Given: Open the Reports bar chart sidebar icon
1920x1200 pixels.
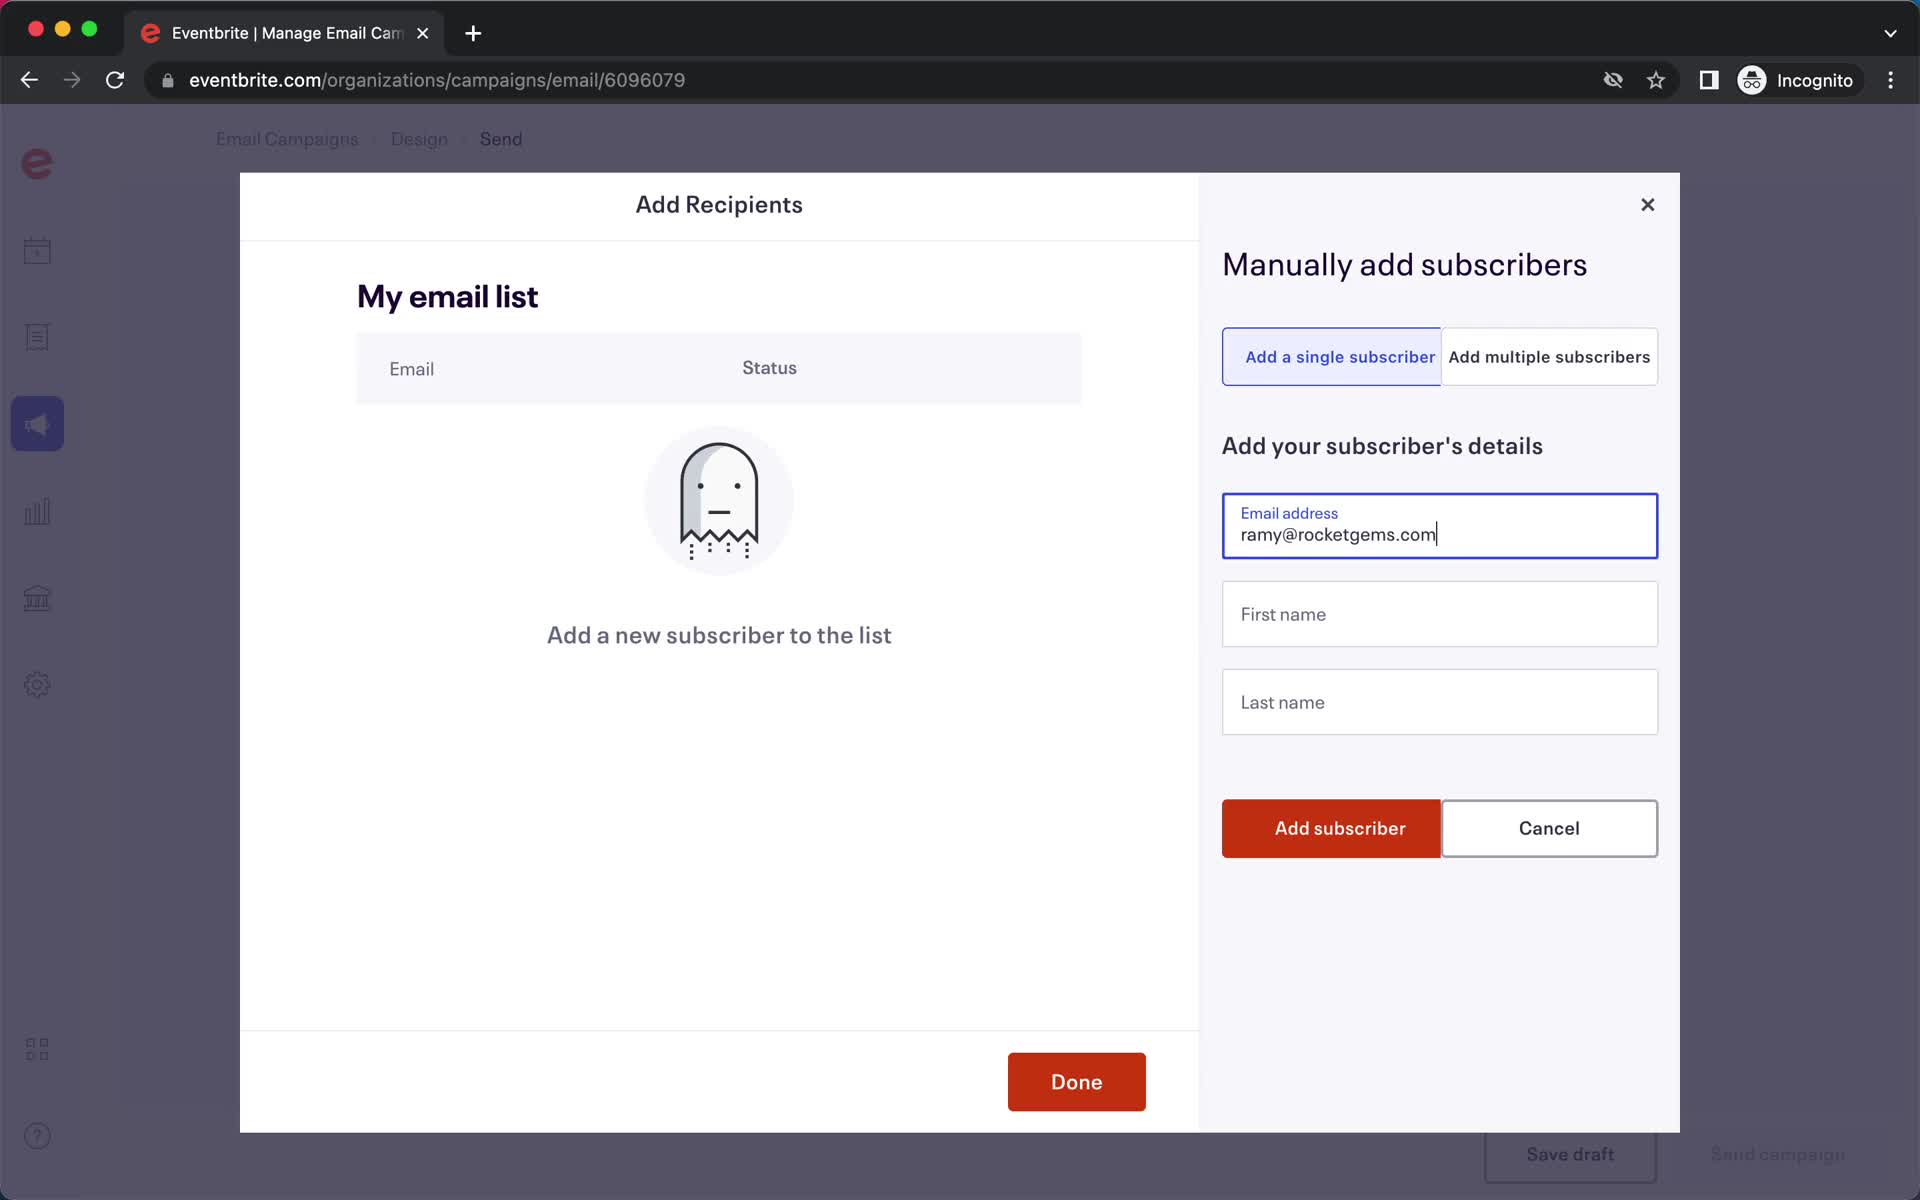Looking at the screenshot, I should click(x=37, y=511).
